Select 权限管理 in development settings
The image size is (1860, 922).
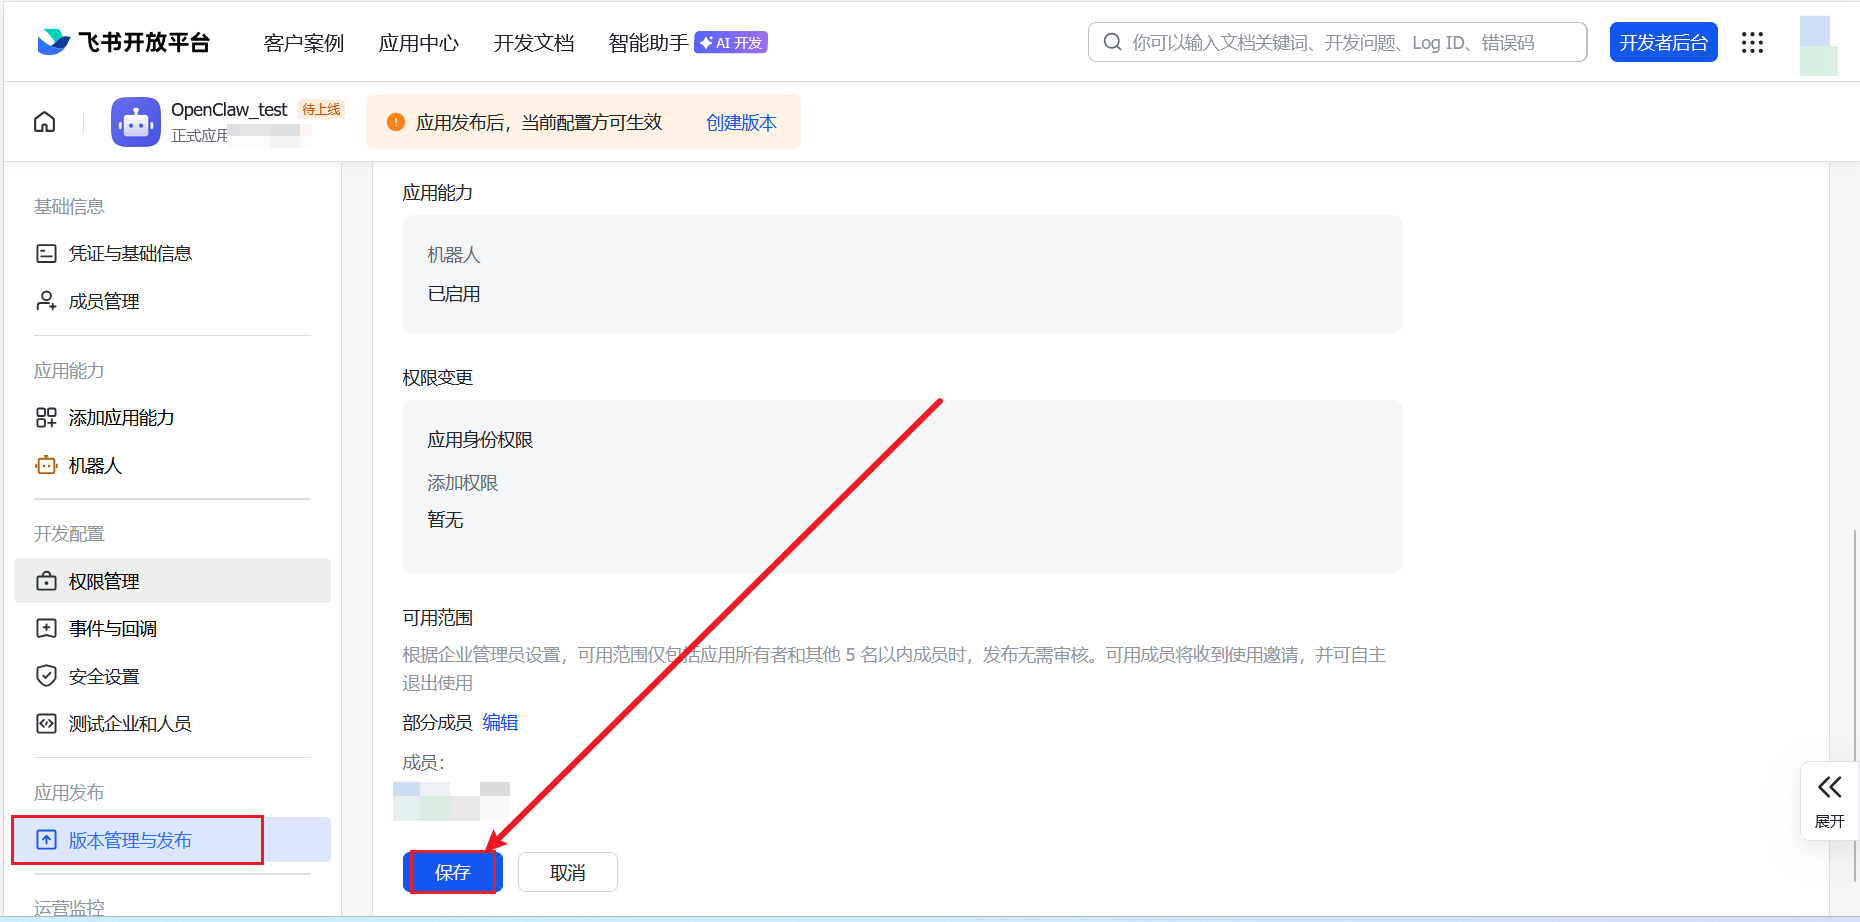click(x=103, y=580)
